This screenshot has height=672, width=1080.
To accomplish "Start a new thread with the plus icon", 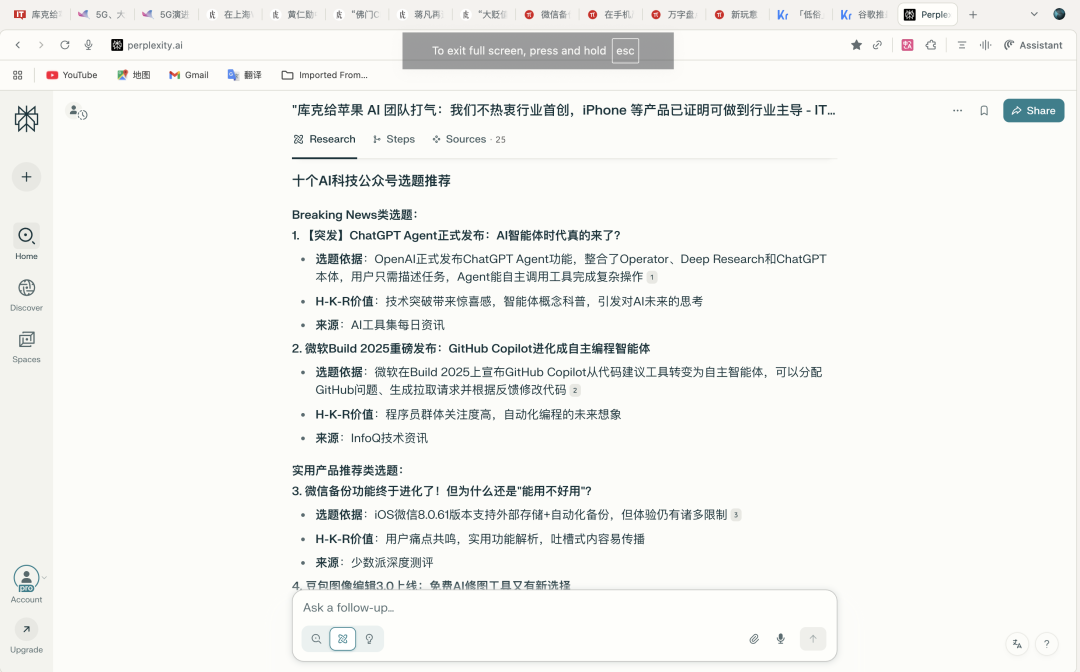I will (26, 177).
